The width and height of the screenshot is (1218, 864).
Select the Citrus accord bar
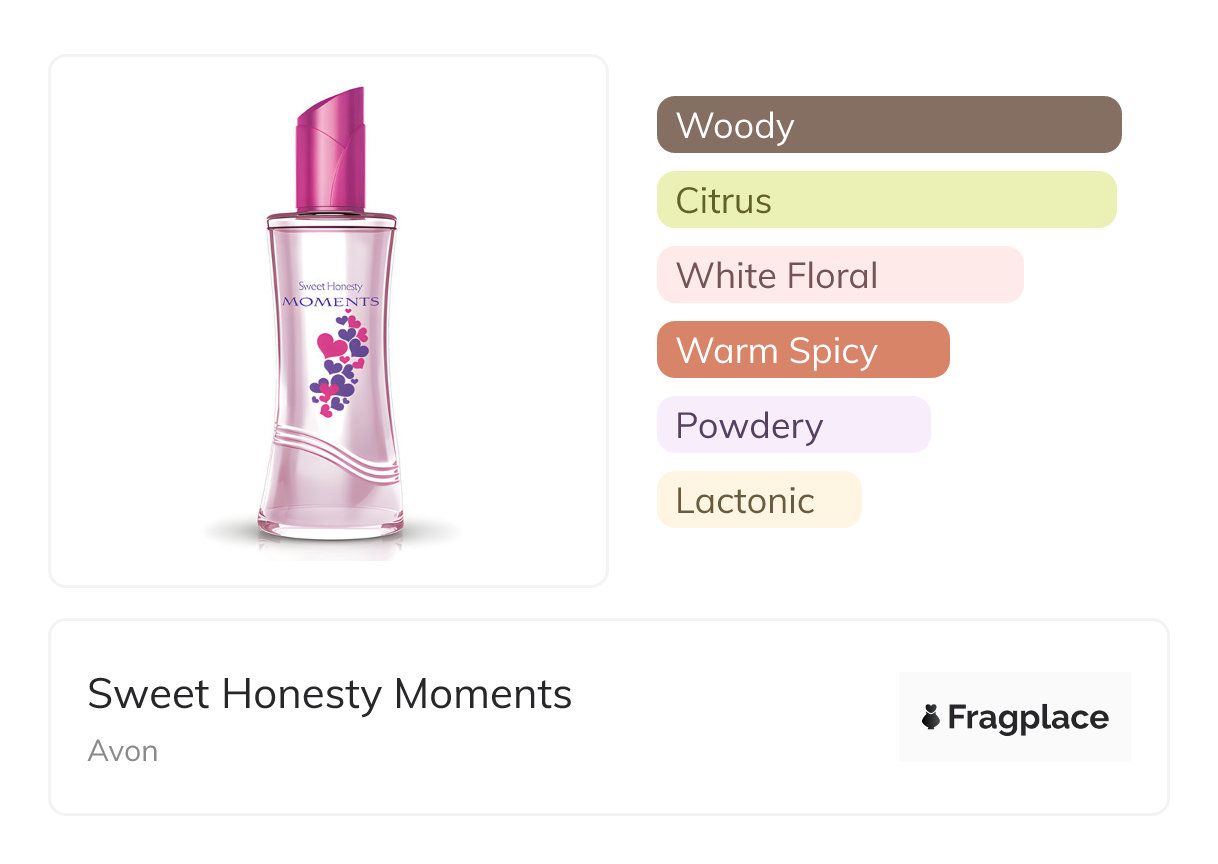[x=885, y=200]
